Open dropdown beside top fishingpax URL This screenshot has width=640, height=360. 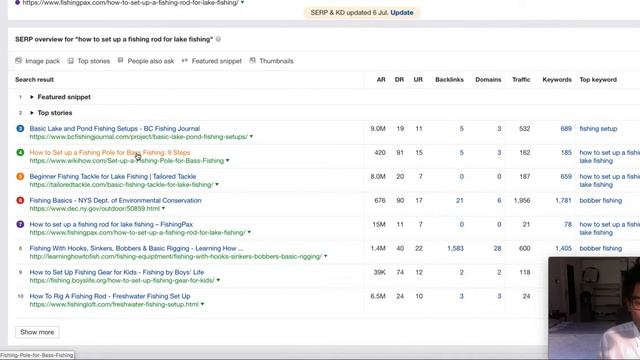(x=242, y=2)
